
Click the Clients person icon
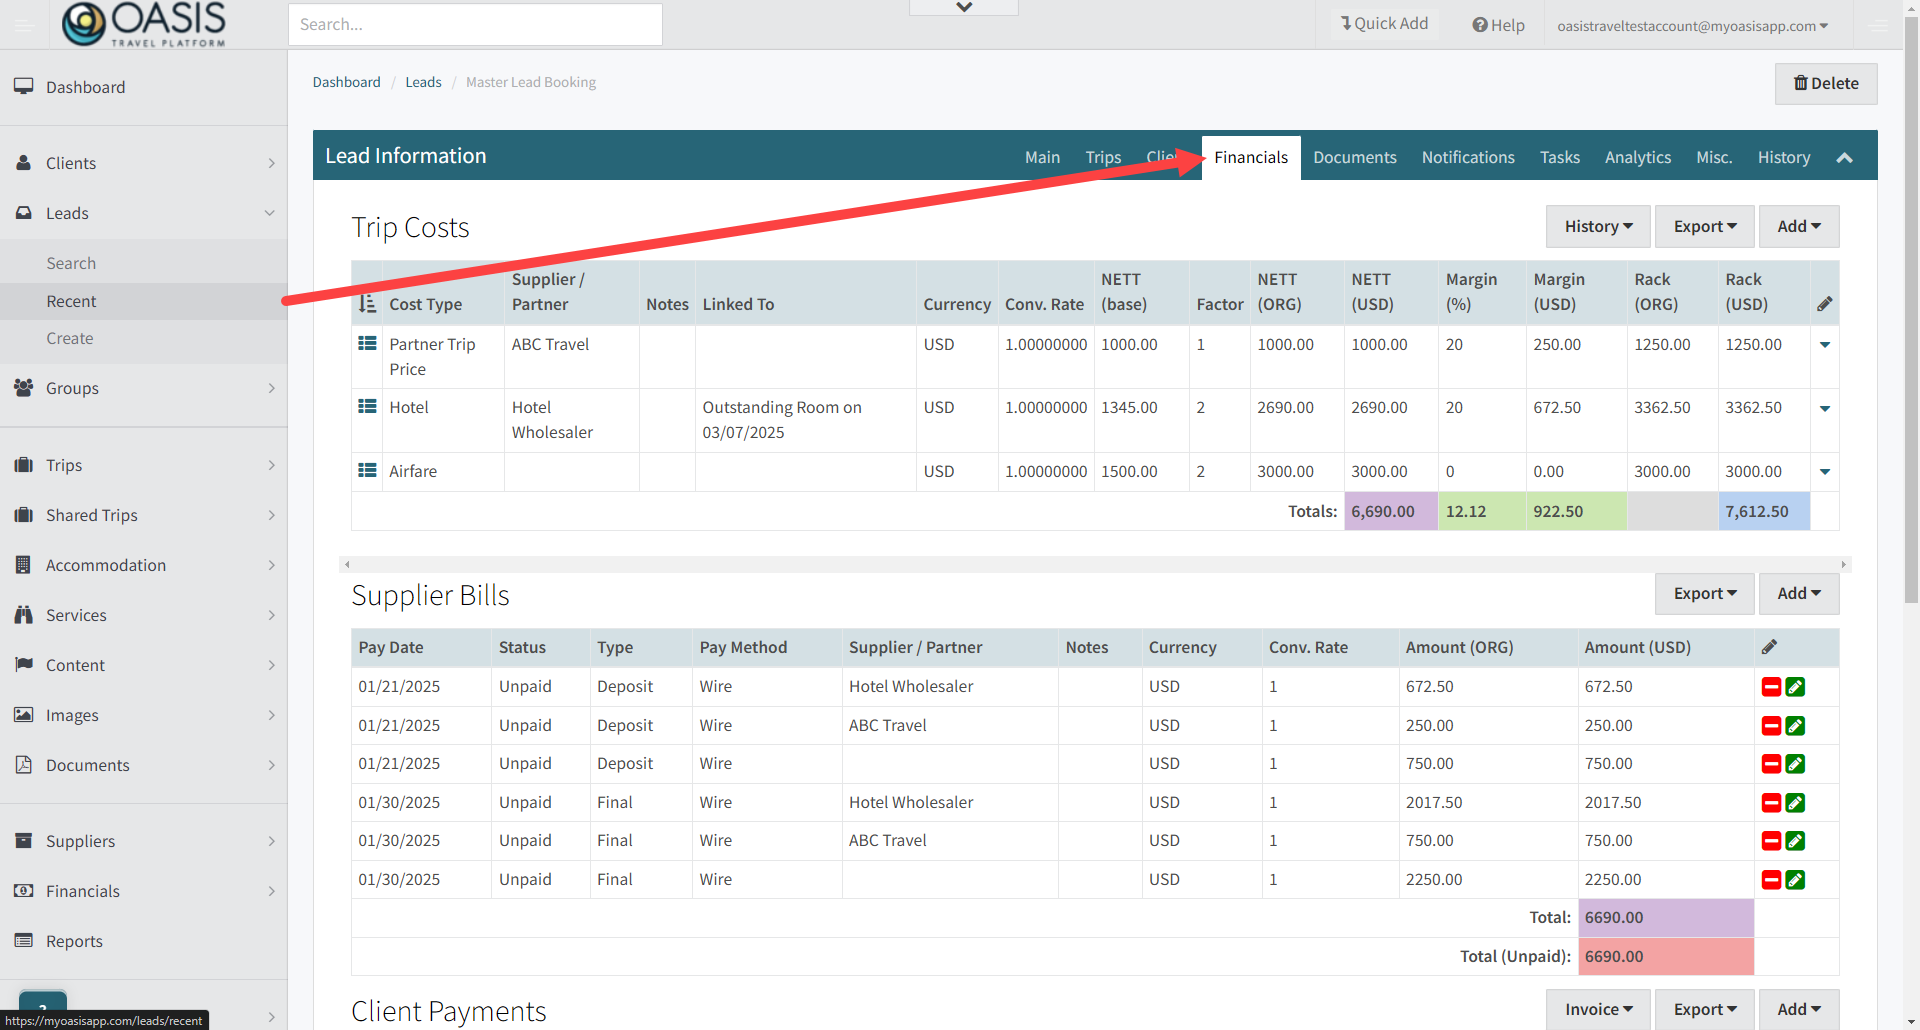pos(23,163)
